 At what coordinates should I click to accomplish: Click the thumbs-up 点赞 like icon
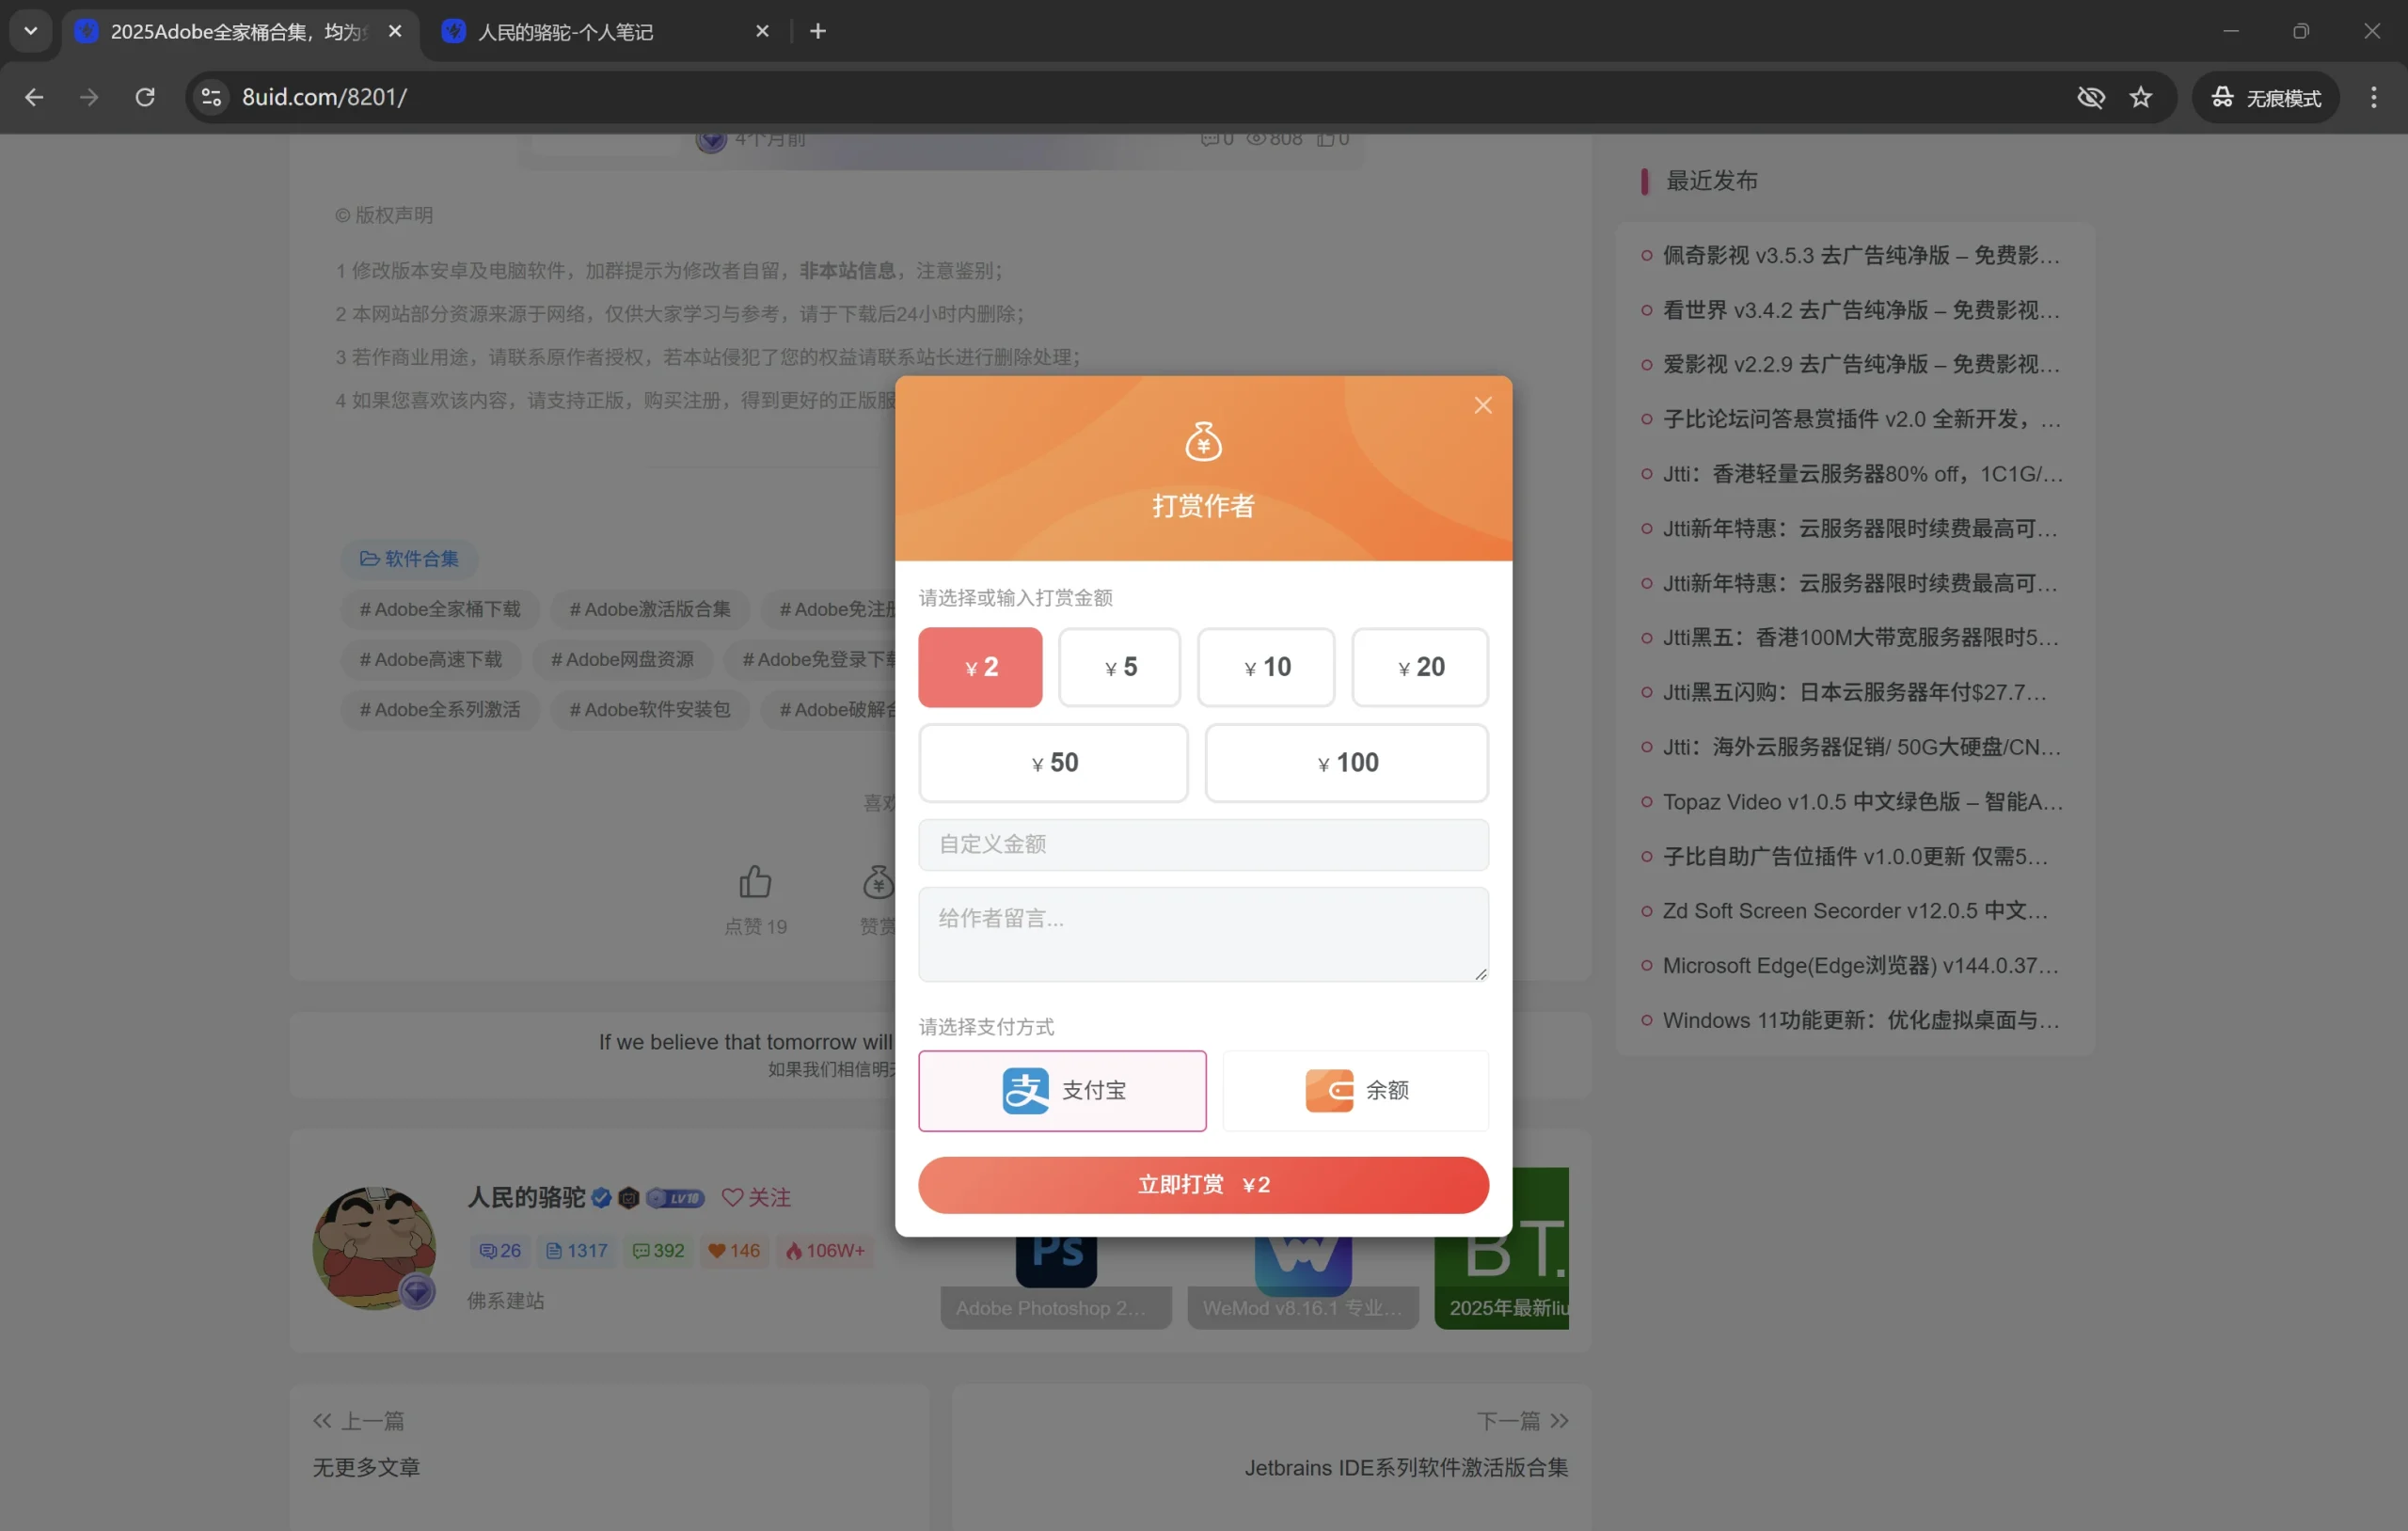tap(756, 880)
